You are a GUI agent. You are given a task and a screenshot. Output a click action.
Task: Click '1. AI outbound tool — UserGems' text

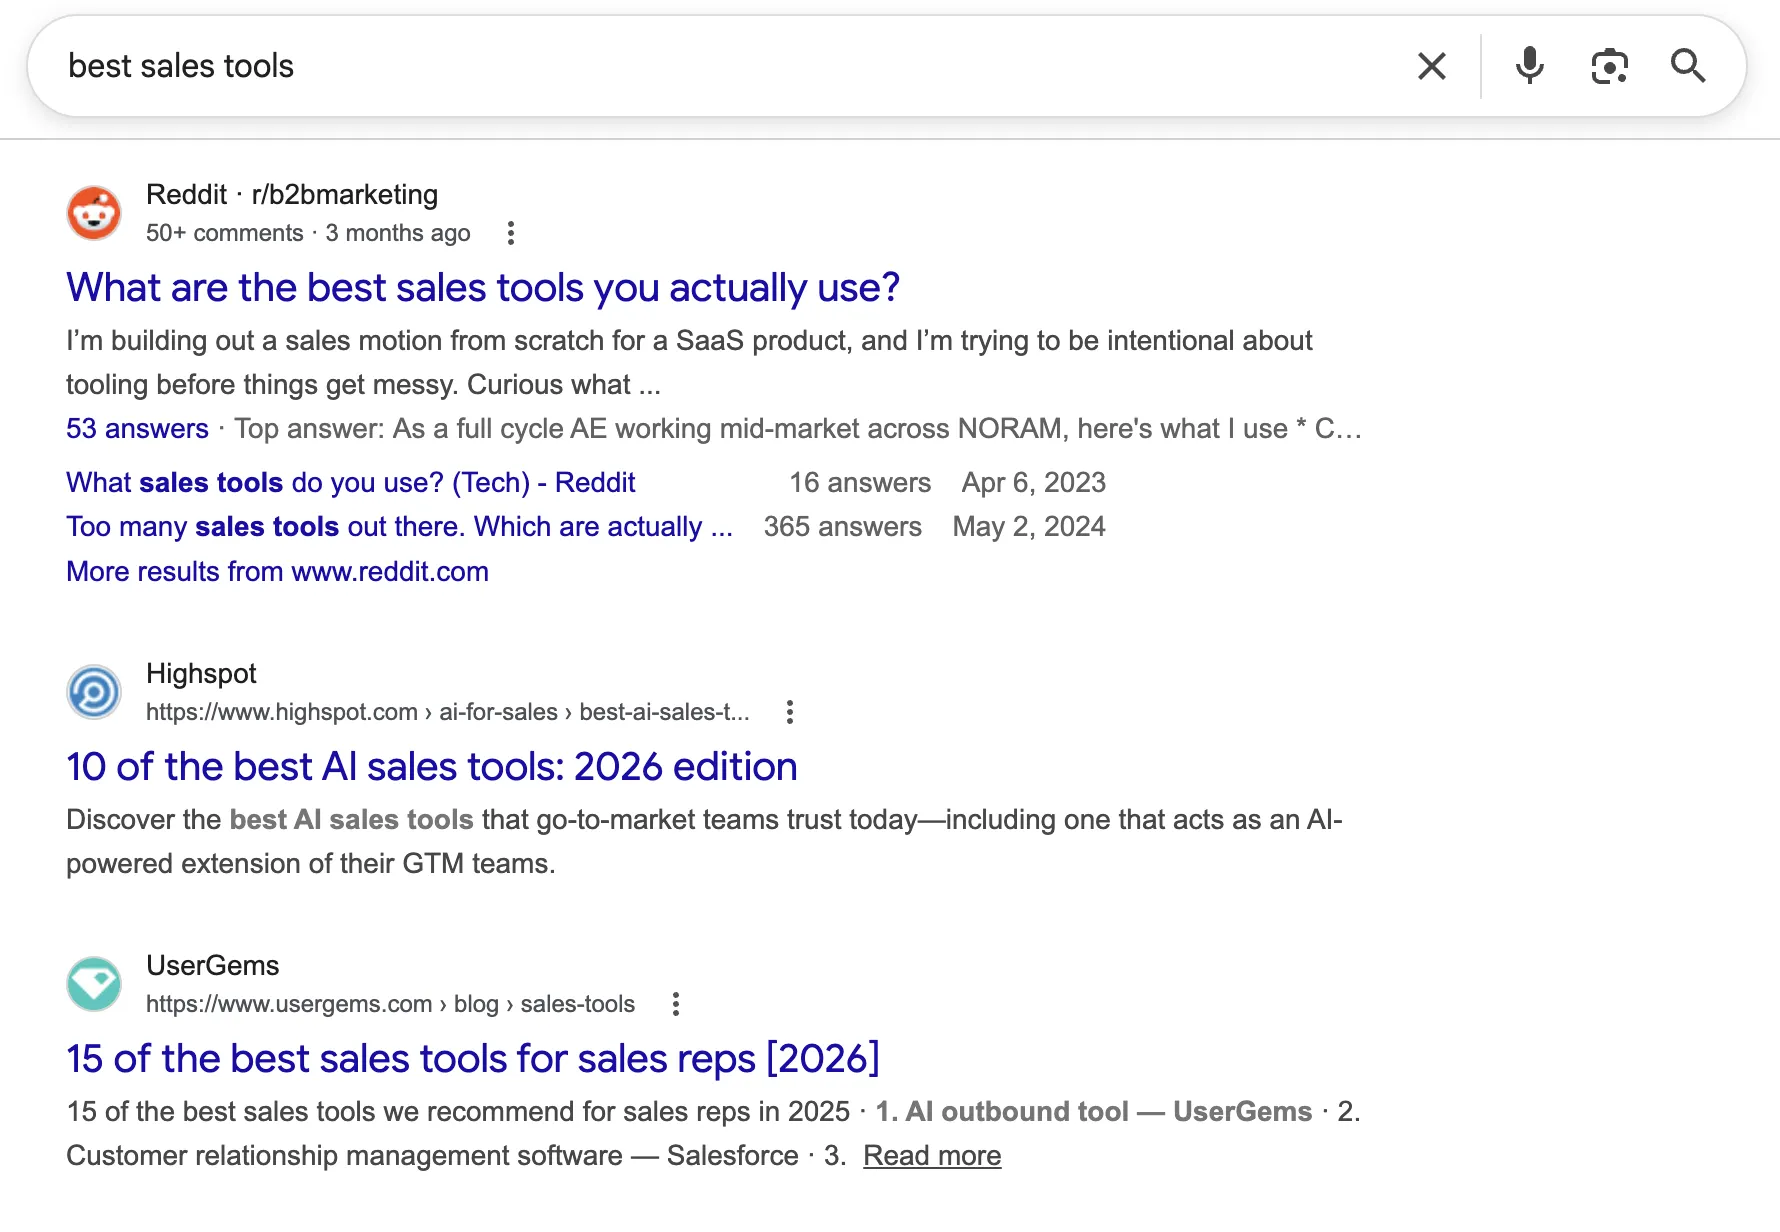[x=1094, y=1112]
